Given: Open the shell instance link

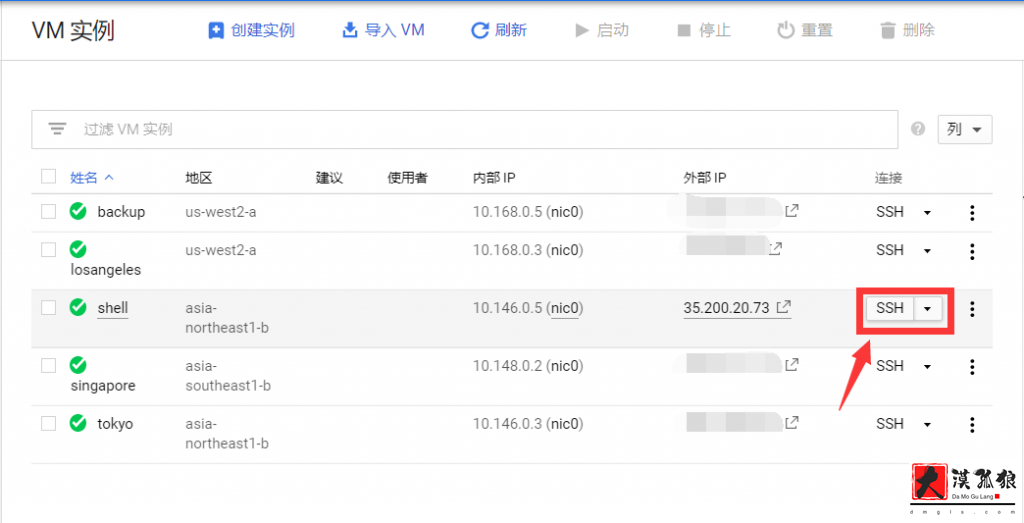Looking at the screenshot, I should (113, 308).
